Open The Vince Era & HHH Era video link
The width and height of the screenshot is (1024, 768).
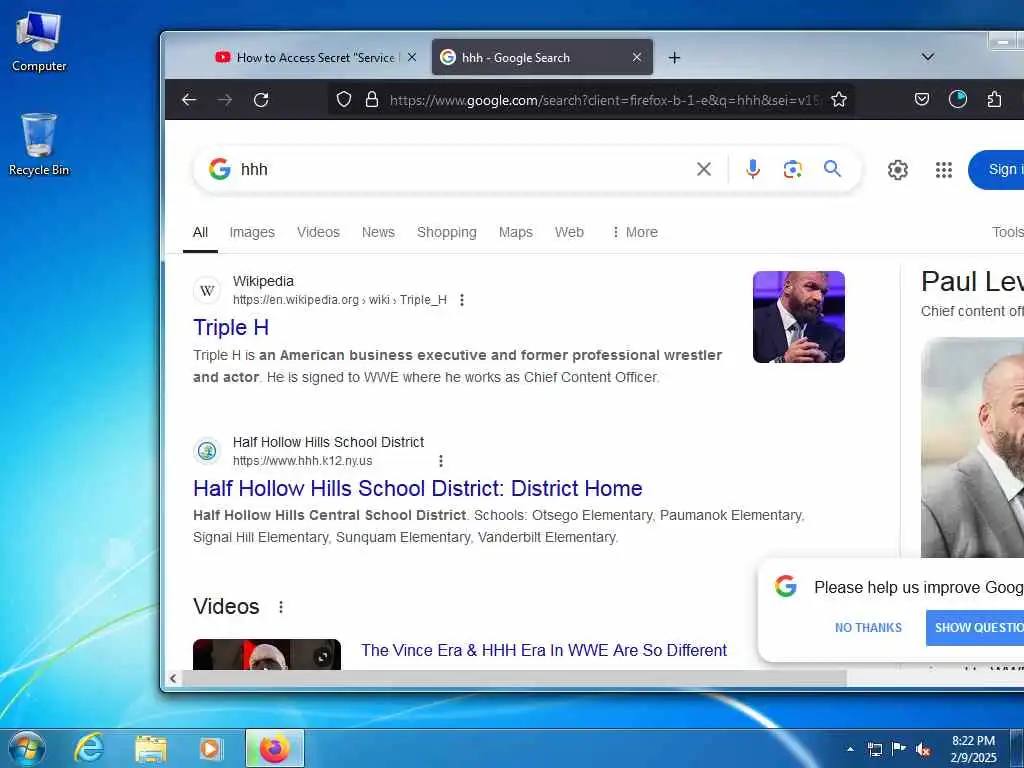tap(544, 650)
